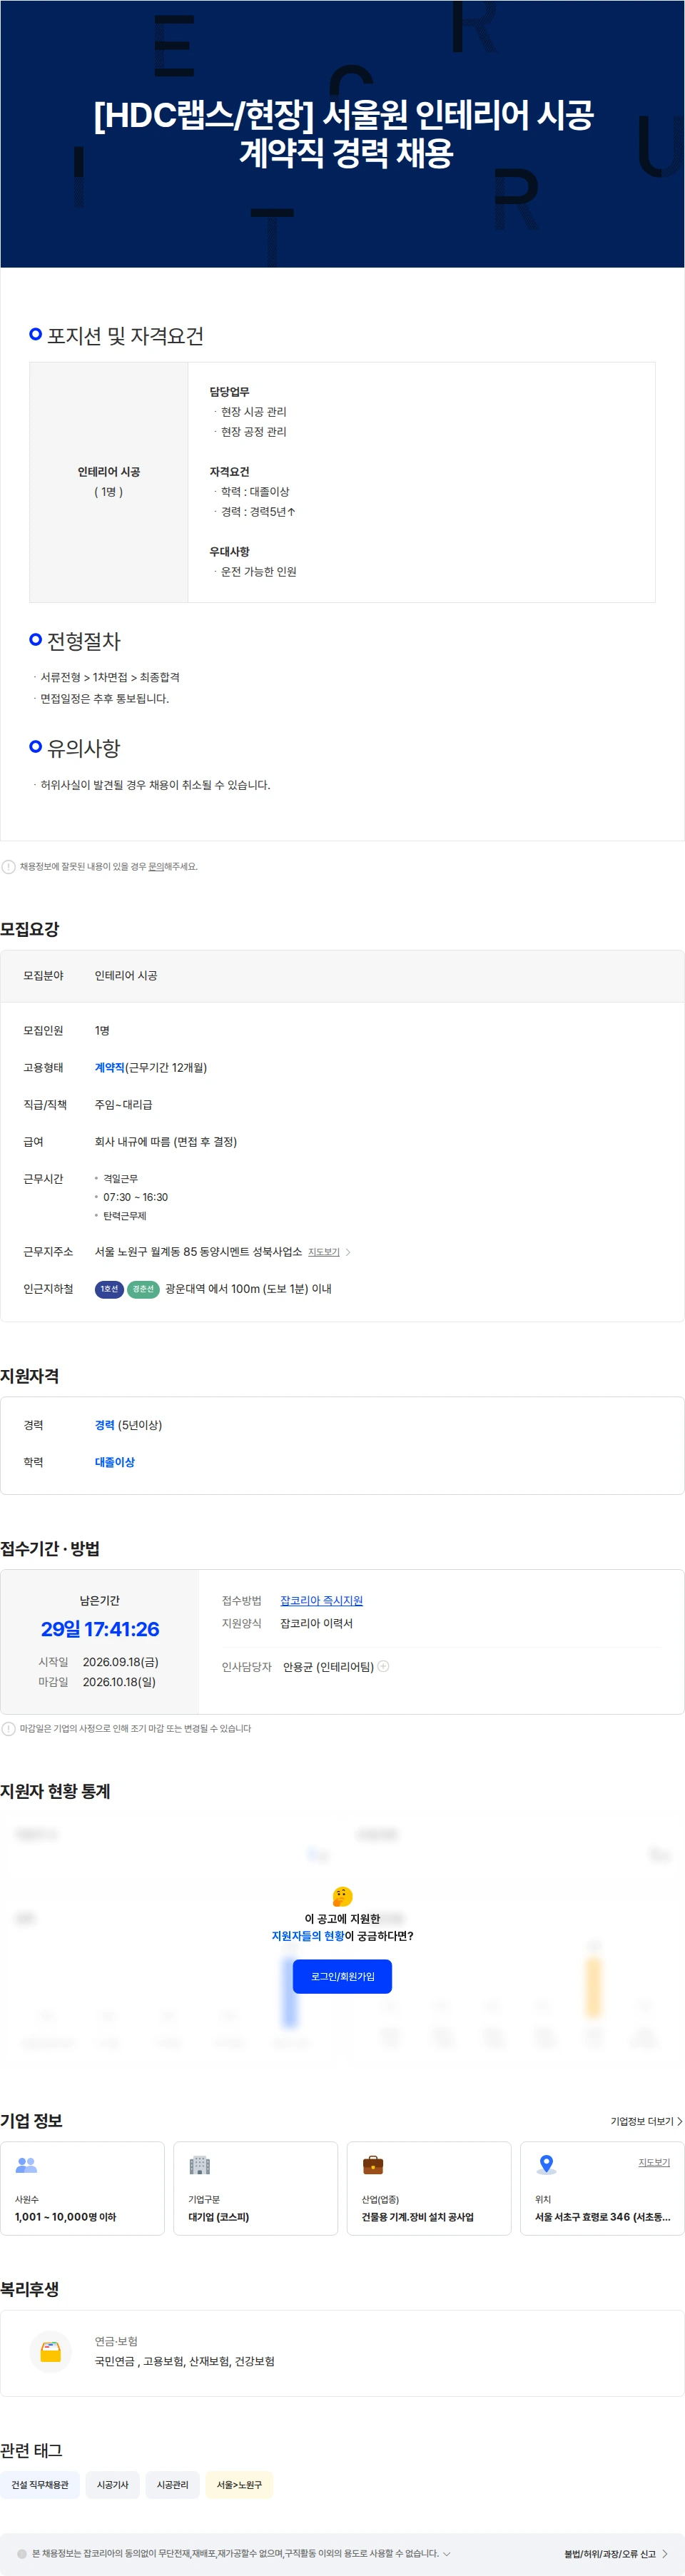Select the 시공기사 tag

click(x=113, y=2484)
